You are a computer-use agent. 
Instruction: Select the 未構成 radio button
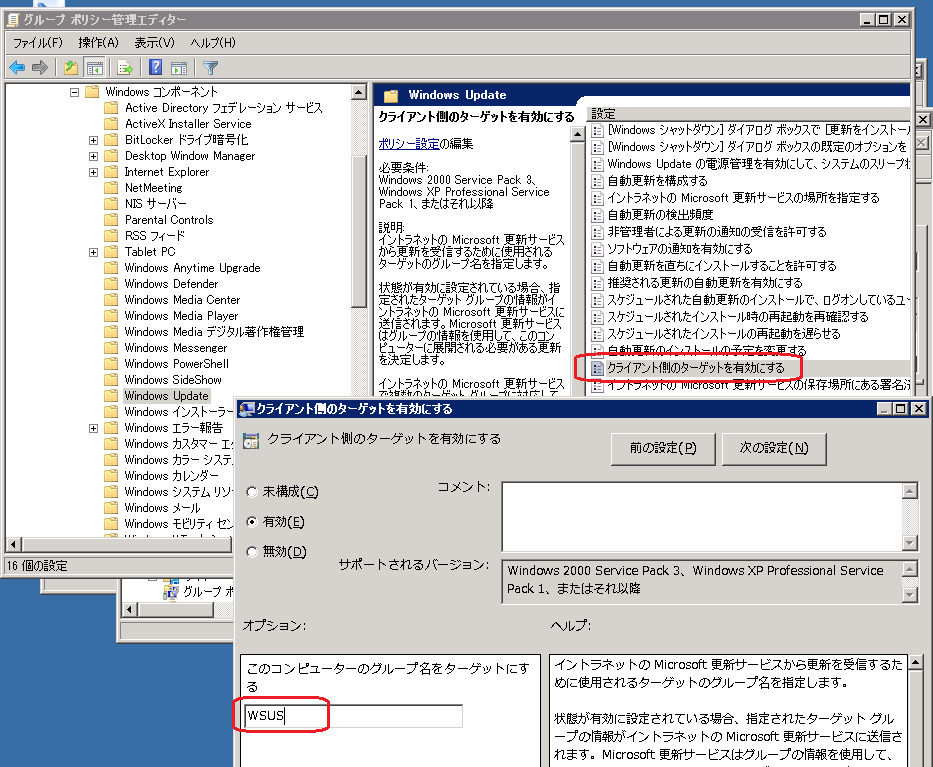click(252, 492)
